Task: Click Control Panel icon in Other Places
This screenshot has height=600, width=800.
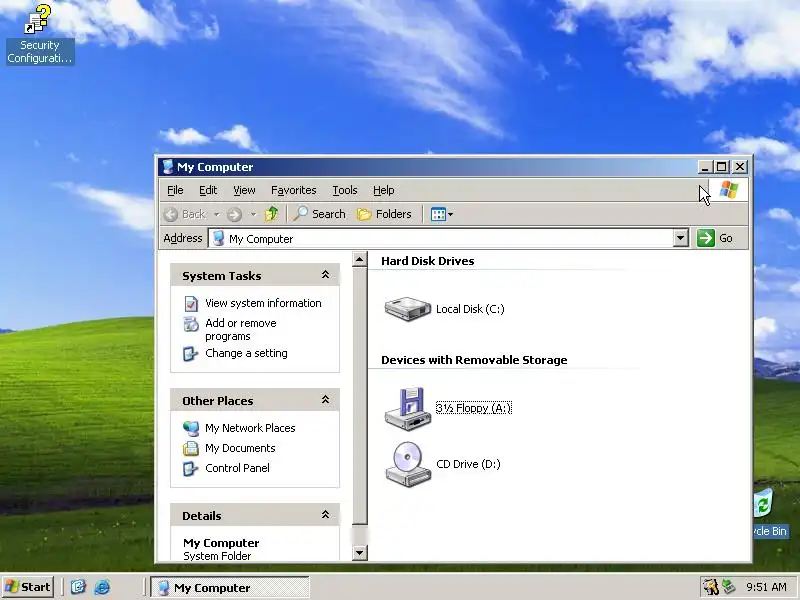Action: coord(190,468)
